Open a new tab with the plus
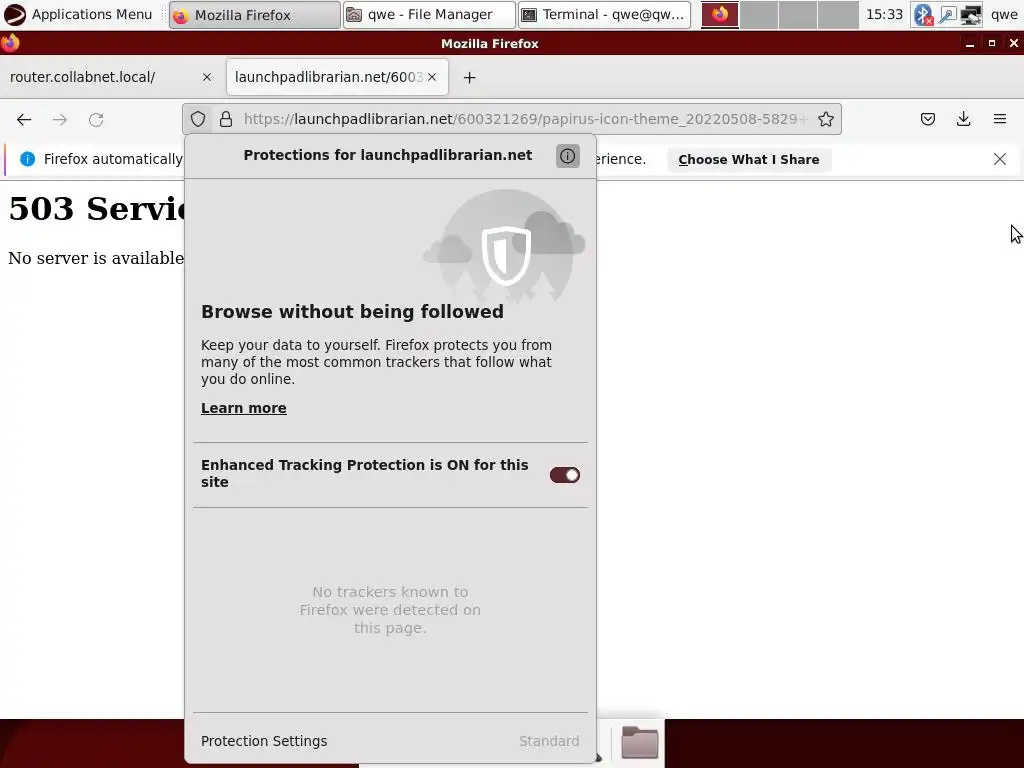Image resolution: width=1024 pixels, height=768 pixels. 469,78
